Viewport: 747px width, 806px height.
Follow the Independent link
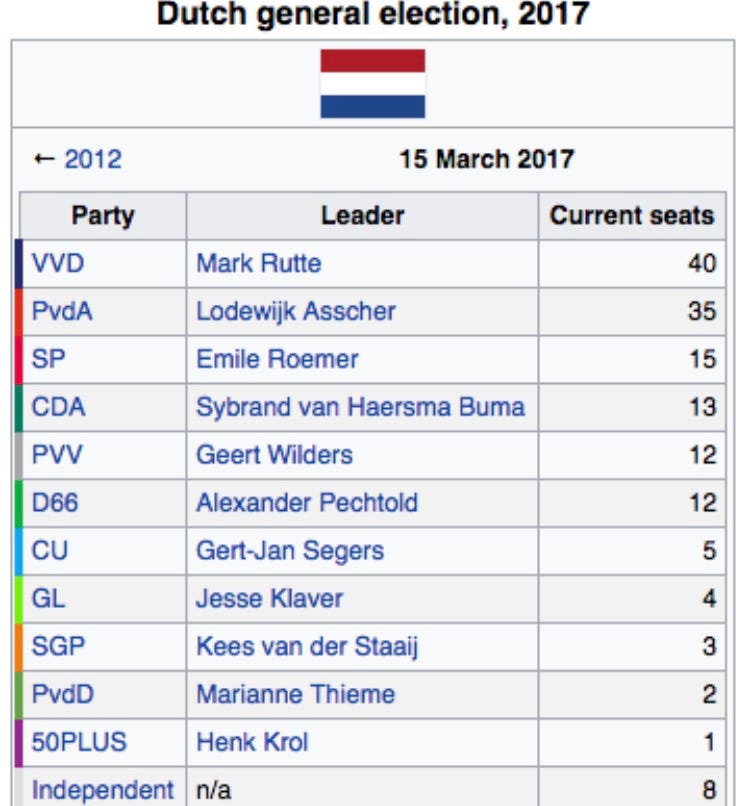pos(103,790)
